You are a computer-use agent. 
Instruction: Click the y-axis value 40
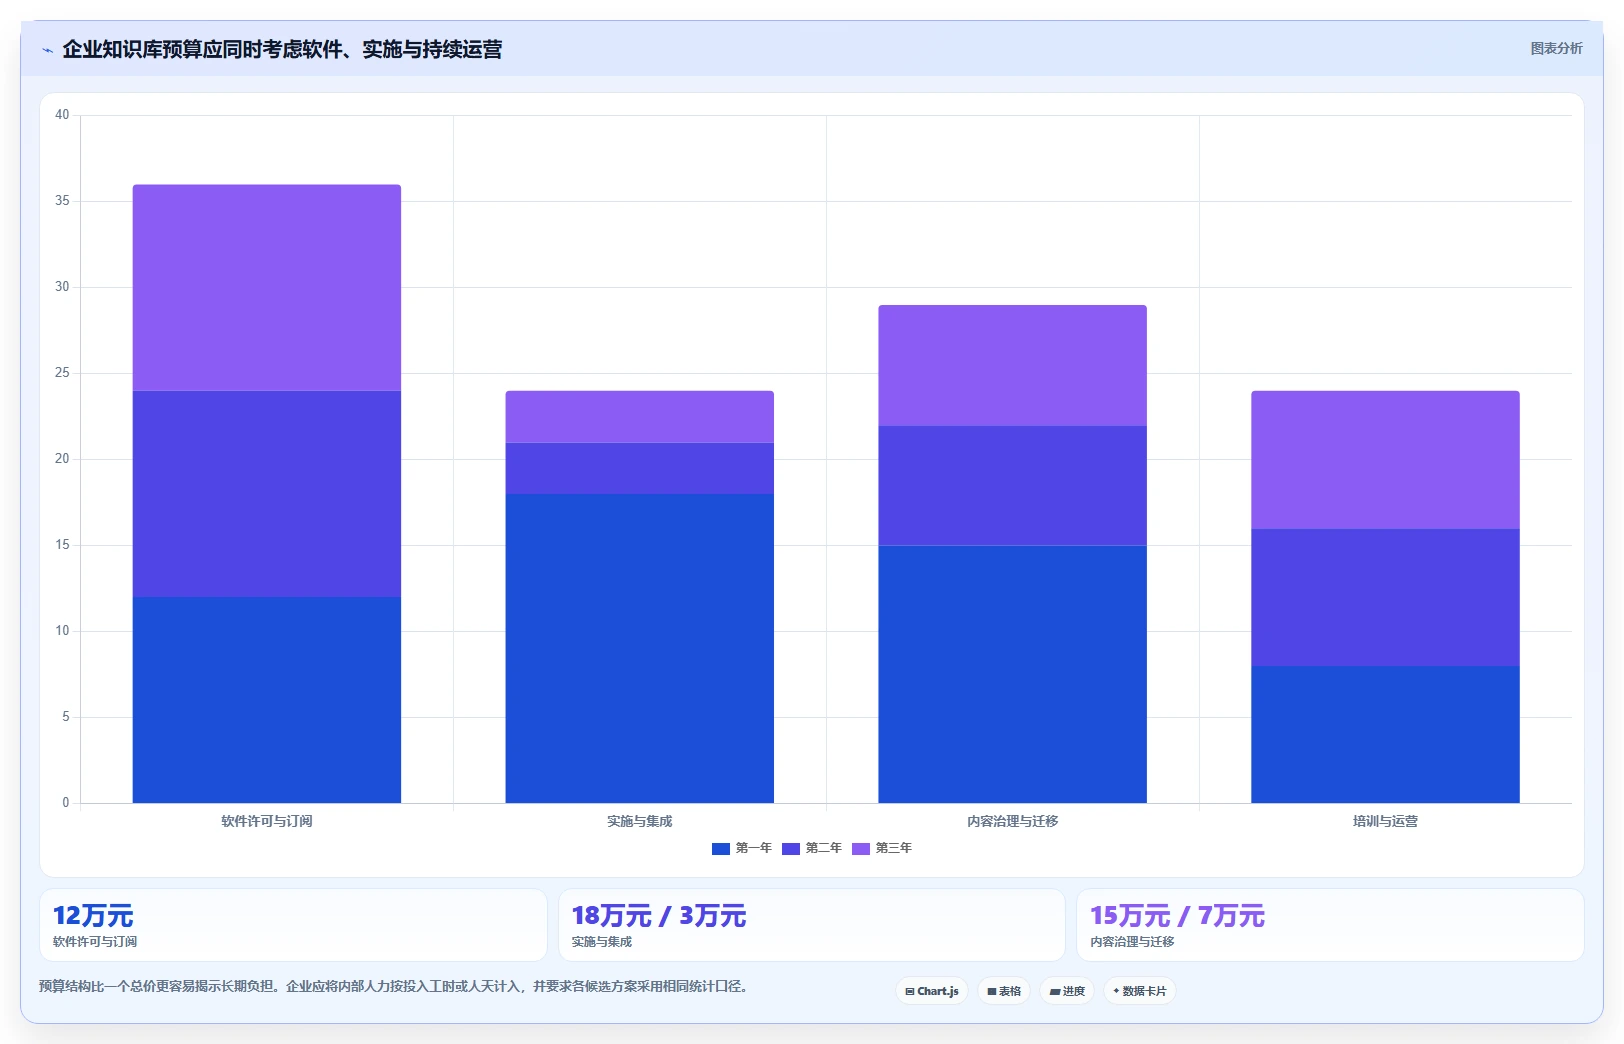point(62,115)
